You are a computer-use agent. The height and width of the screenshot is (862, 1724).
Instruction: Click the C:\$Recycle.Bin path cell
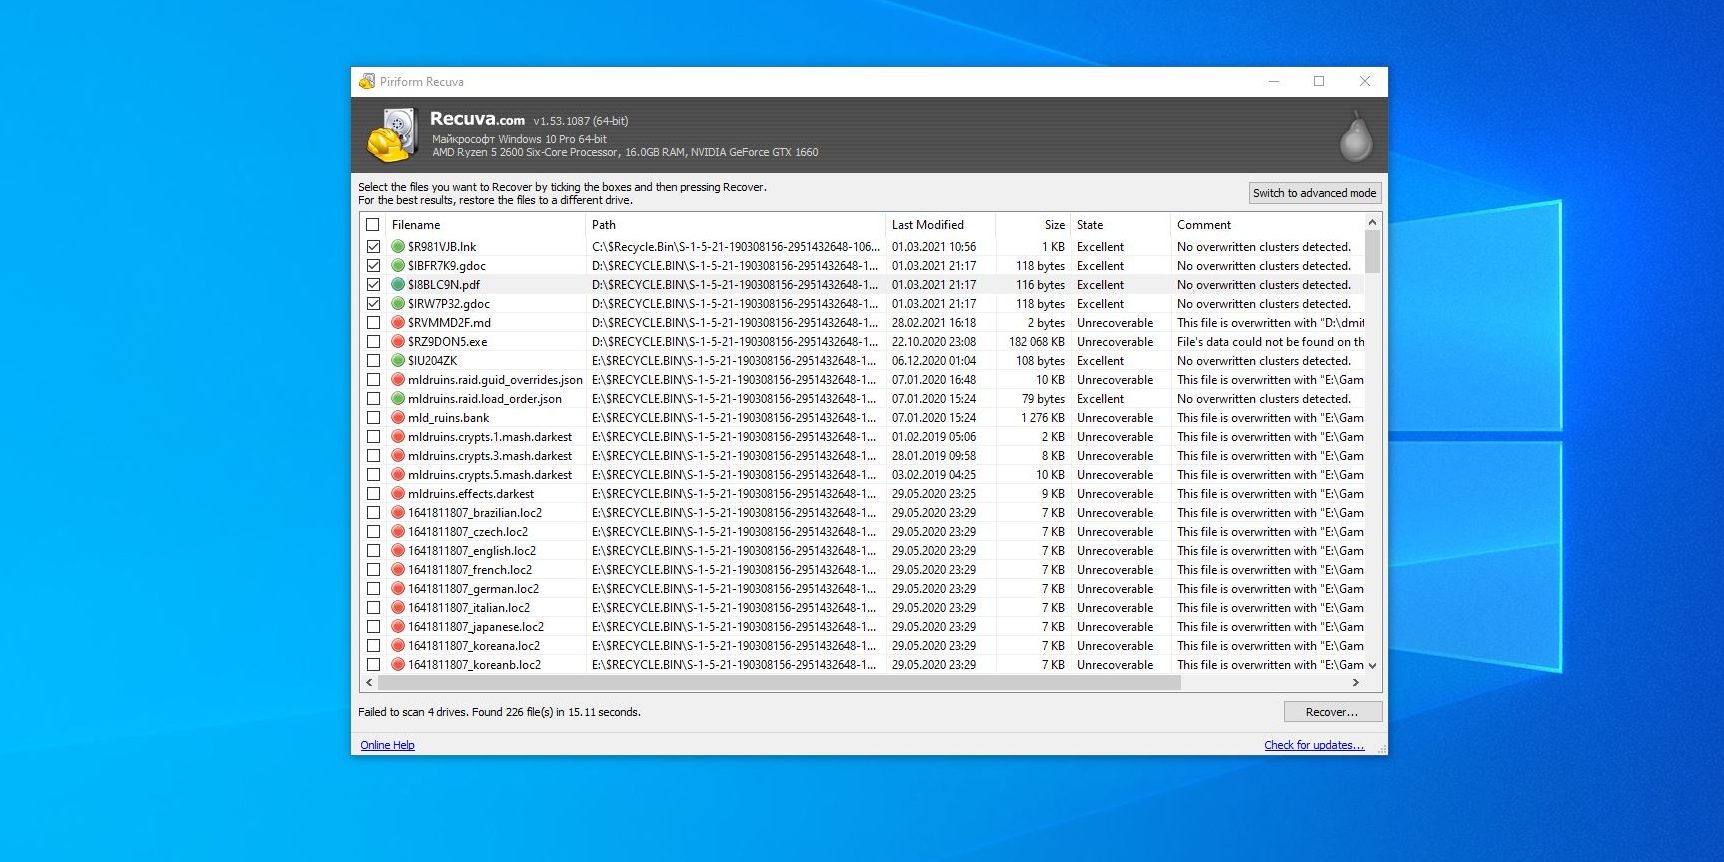pos(736,246)
